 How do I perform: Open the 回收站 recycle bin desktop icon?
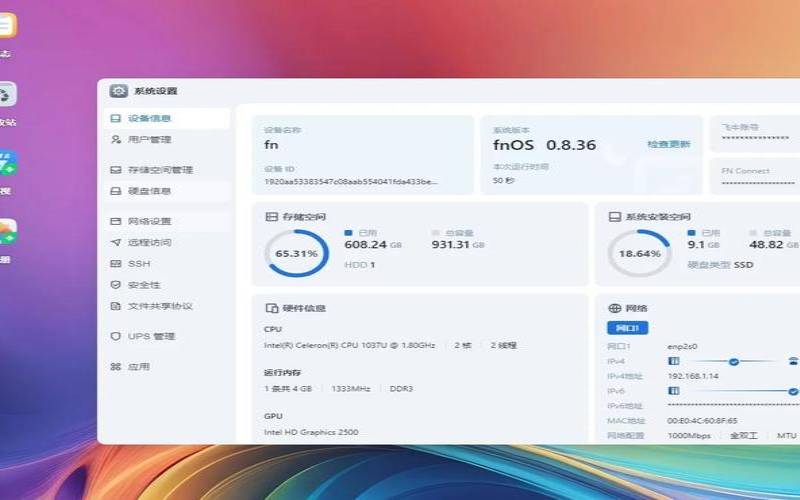pyautogui.click(x=6, y=95)
